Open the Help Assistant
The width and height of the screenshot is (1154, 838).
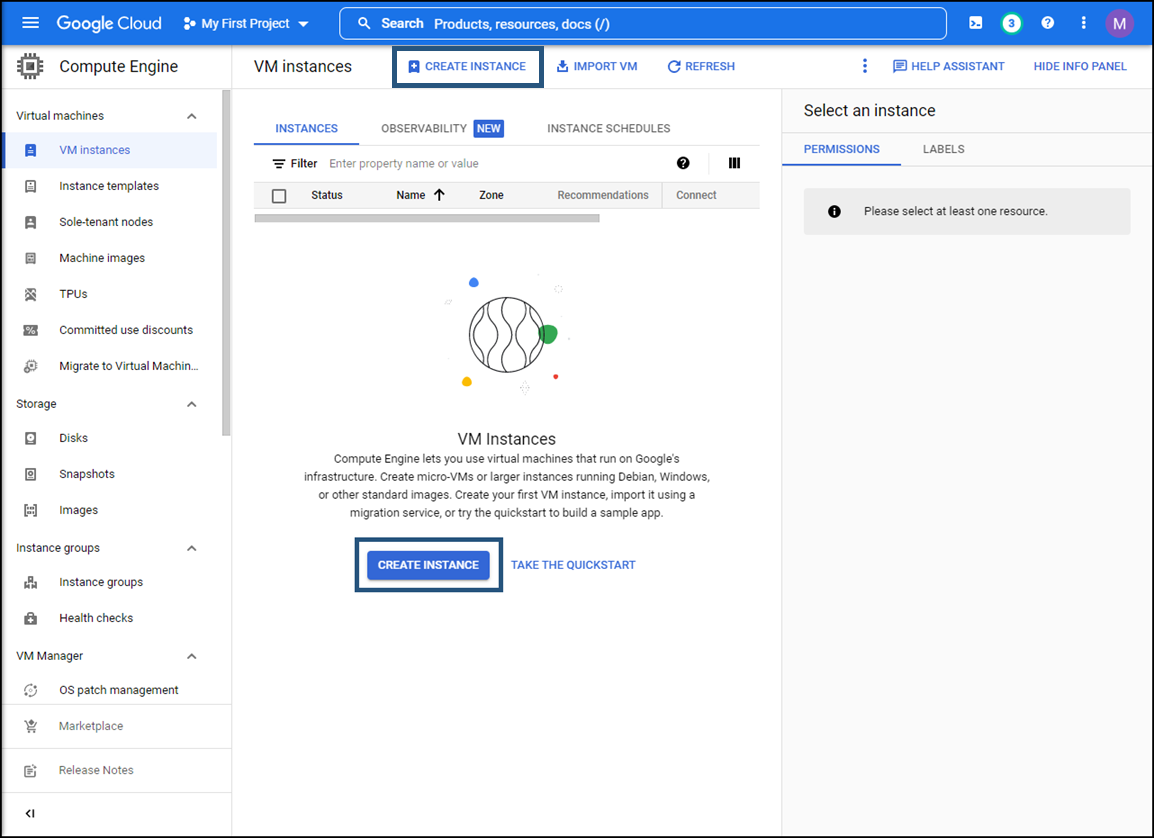[948, 66]
